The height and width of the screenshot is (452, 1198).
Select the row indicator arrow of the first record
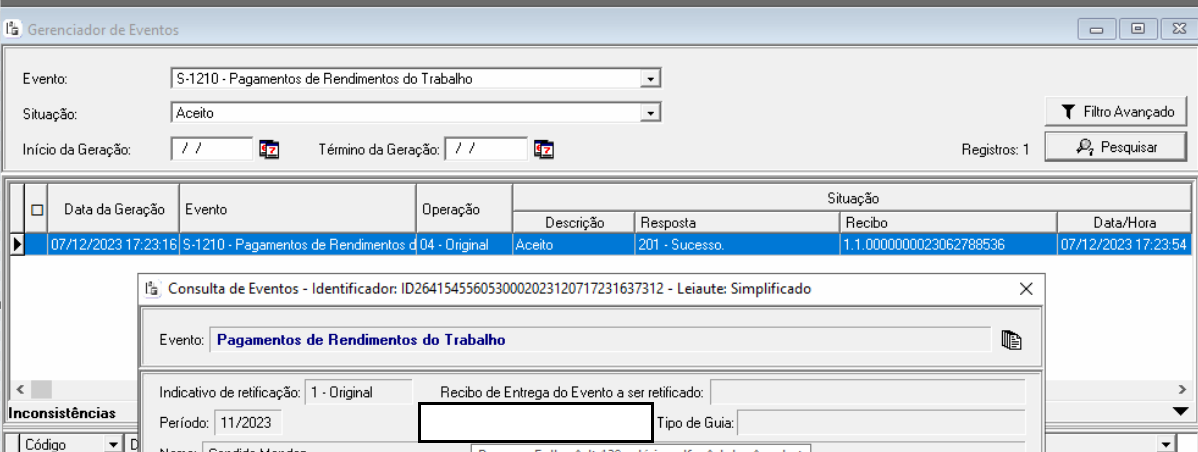click(17, 243)
